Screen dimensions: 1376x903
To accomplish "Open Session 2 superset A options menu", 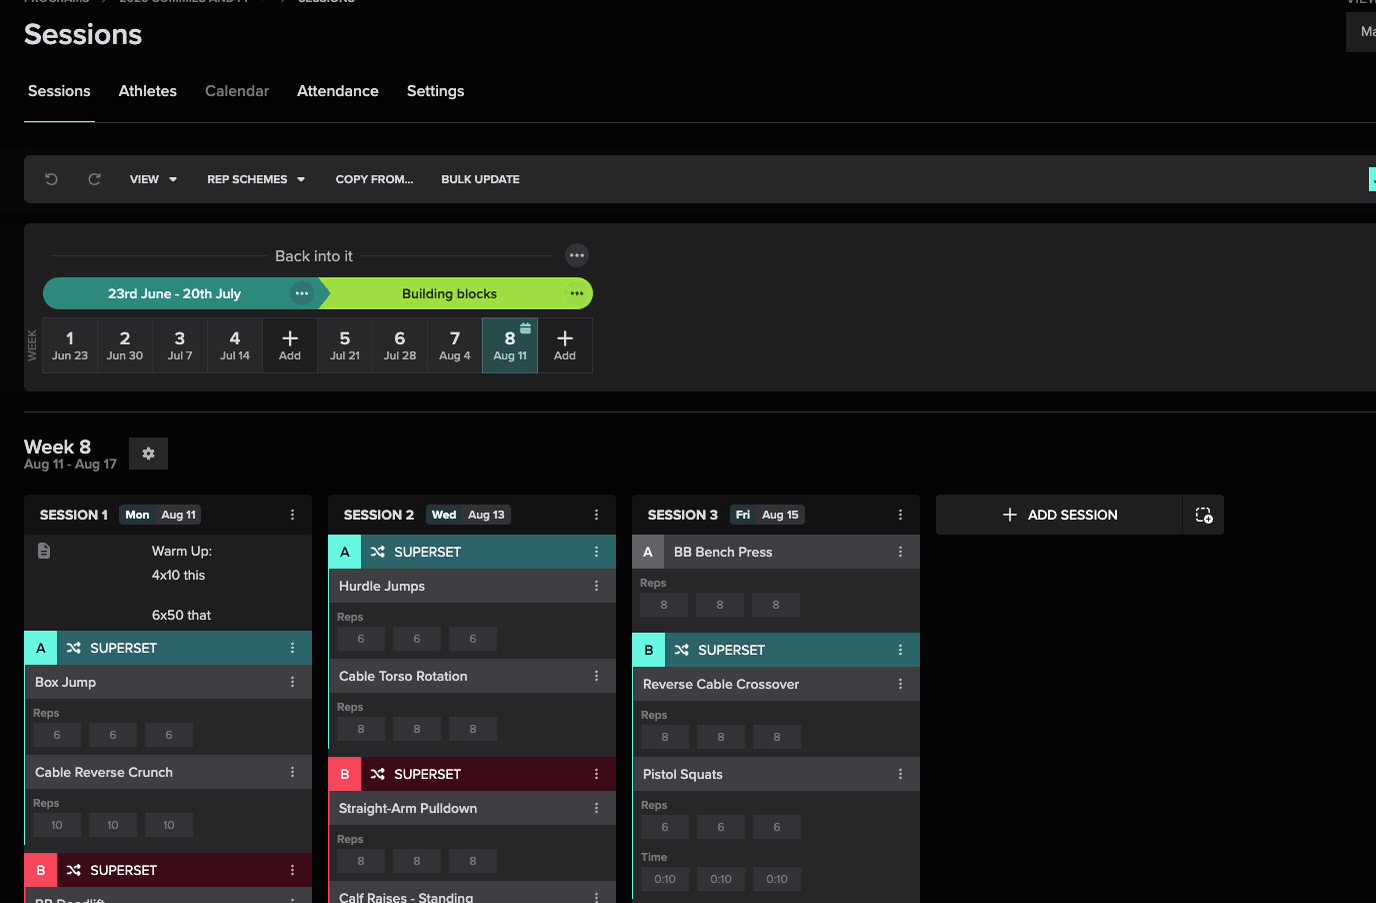I will point(596,552).
